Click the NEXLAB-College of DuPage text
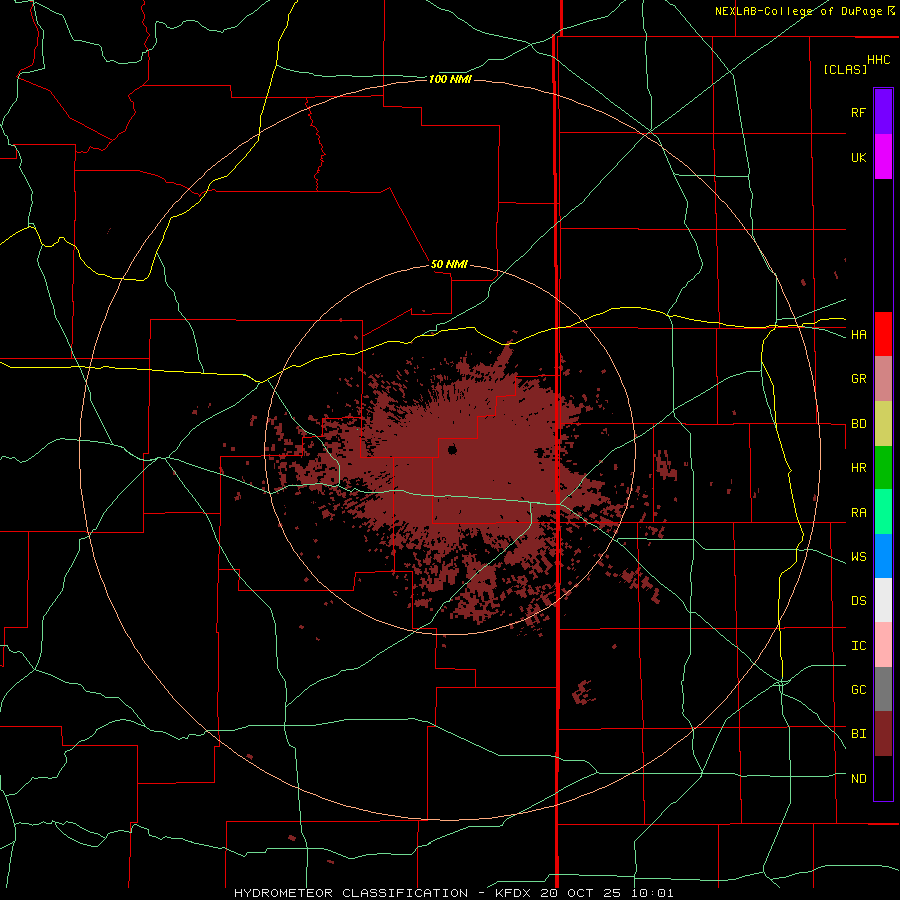900x900 pixels. [x=798, y=11]
